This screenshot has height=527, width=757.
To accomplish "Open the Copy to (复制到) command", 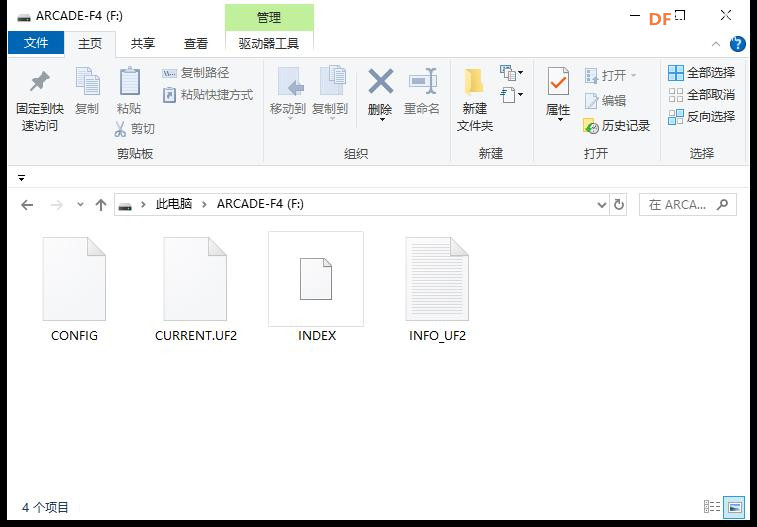I will tap(330, 93).
